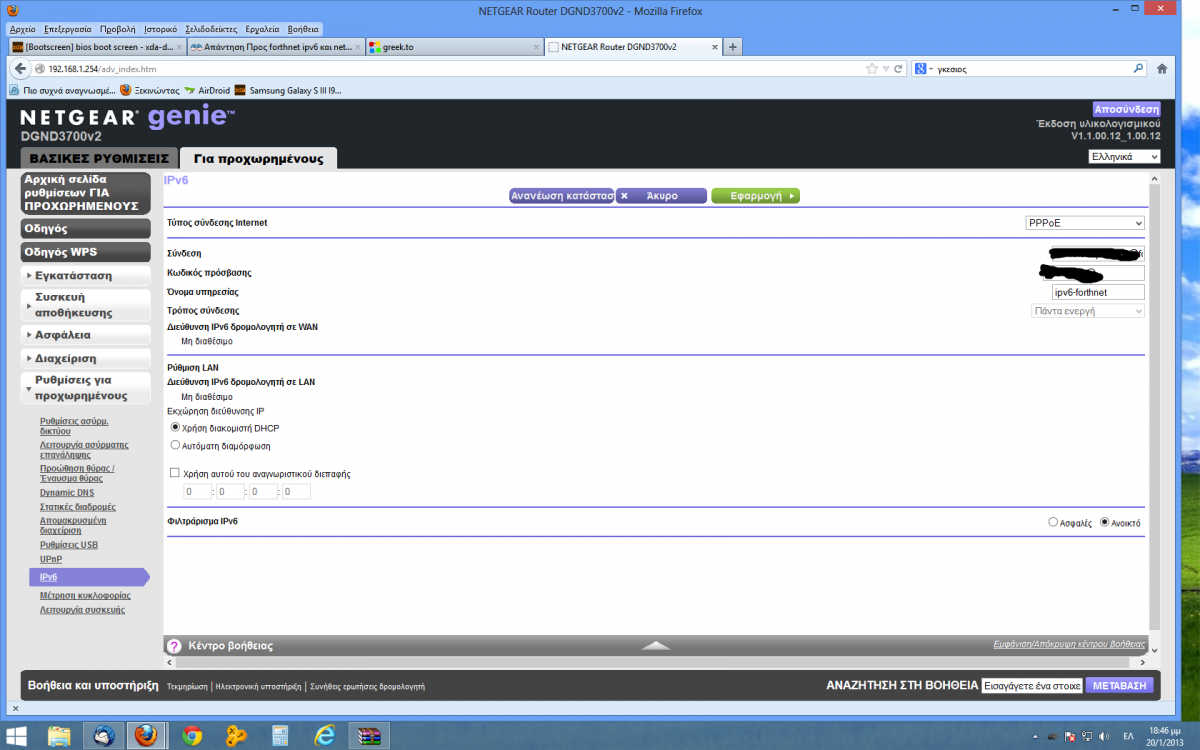This screenshot has height=750, width=1200.
Task: Open the Πιο συχνά αναγνωσμένα bookmark folder
Action: click(61, 90)
